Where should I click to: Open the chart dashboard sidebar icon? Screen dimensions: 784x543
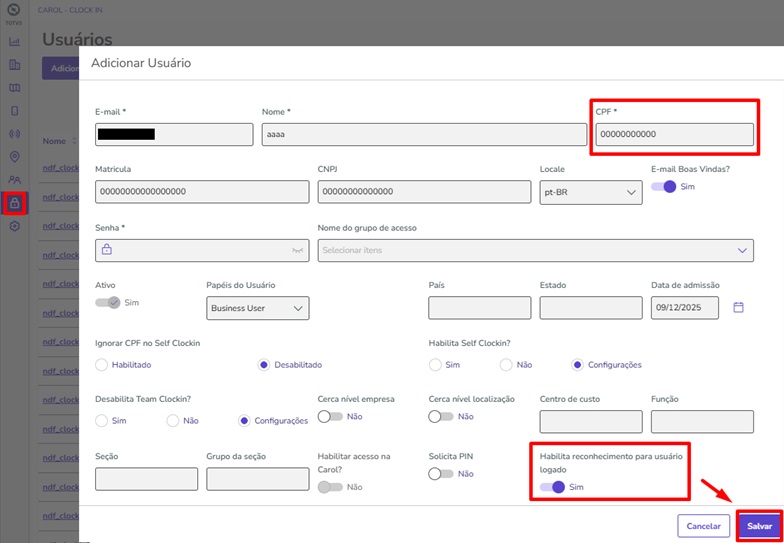tap(14, 42)
